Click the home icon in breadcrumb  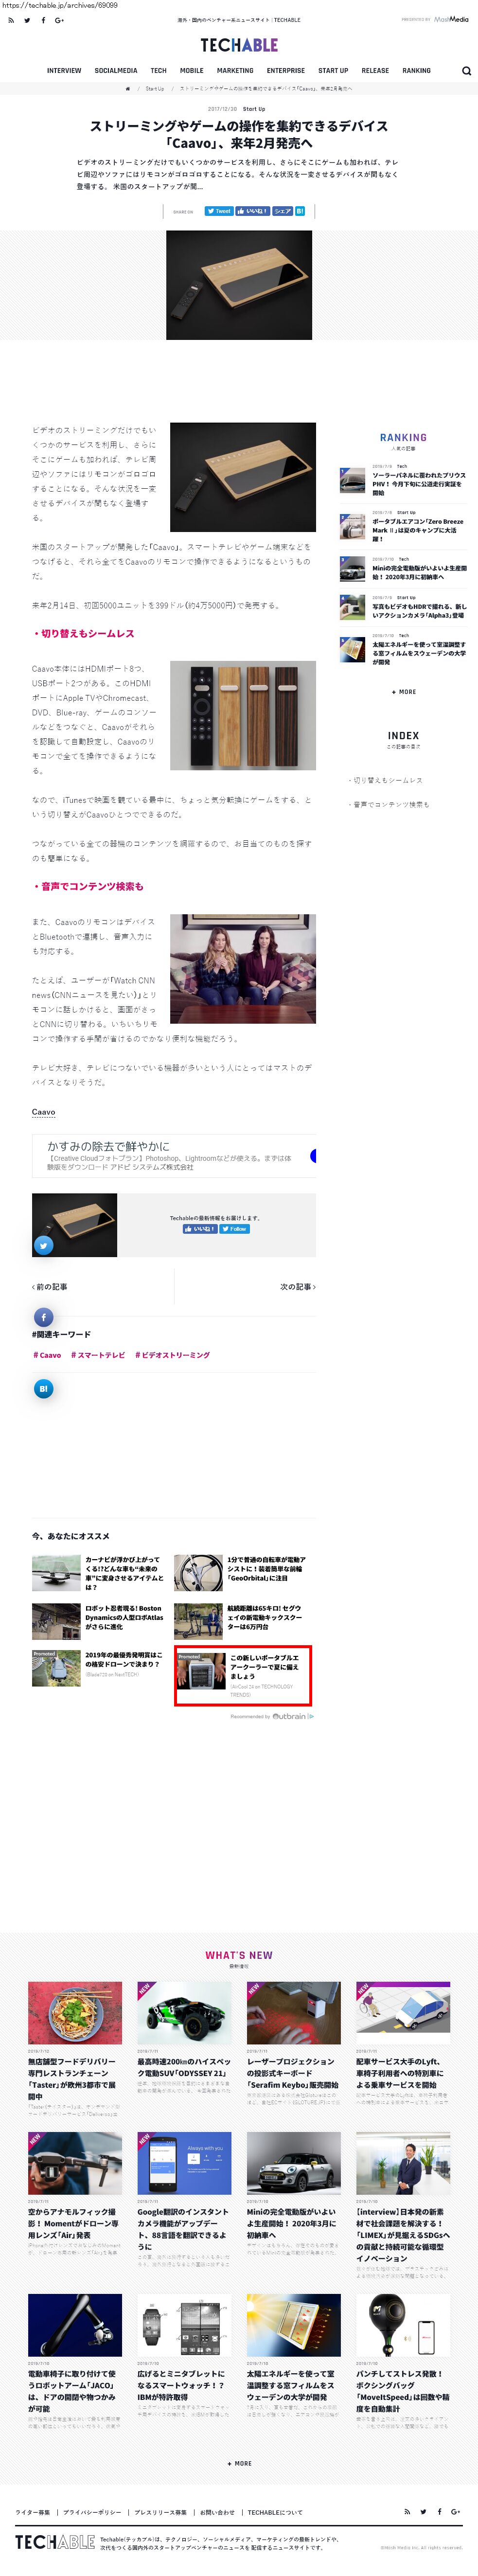pyautogui.click(x=127, y=89)
